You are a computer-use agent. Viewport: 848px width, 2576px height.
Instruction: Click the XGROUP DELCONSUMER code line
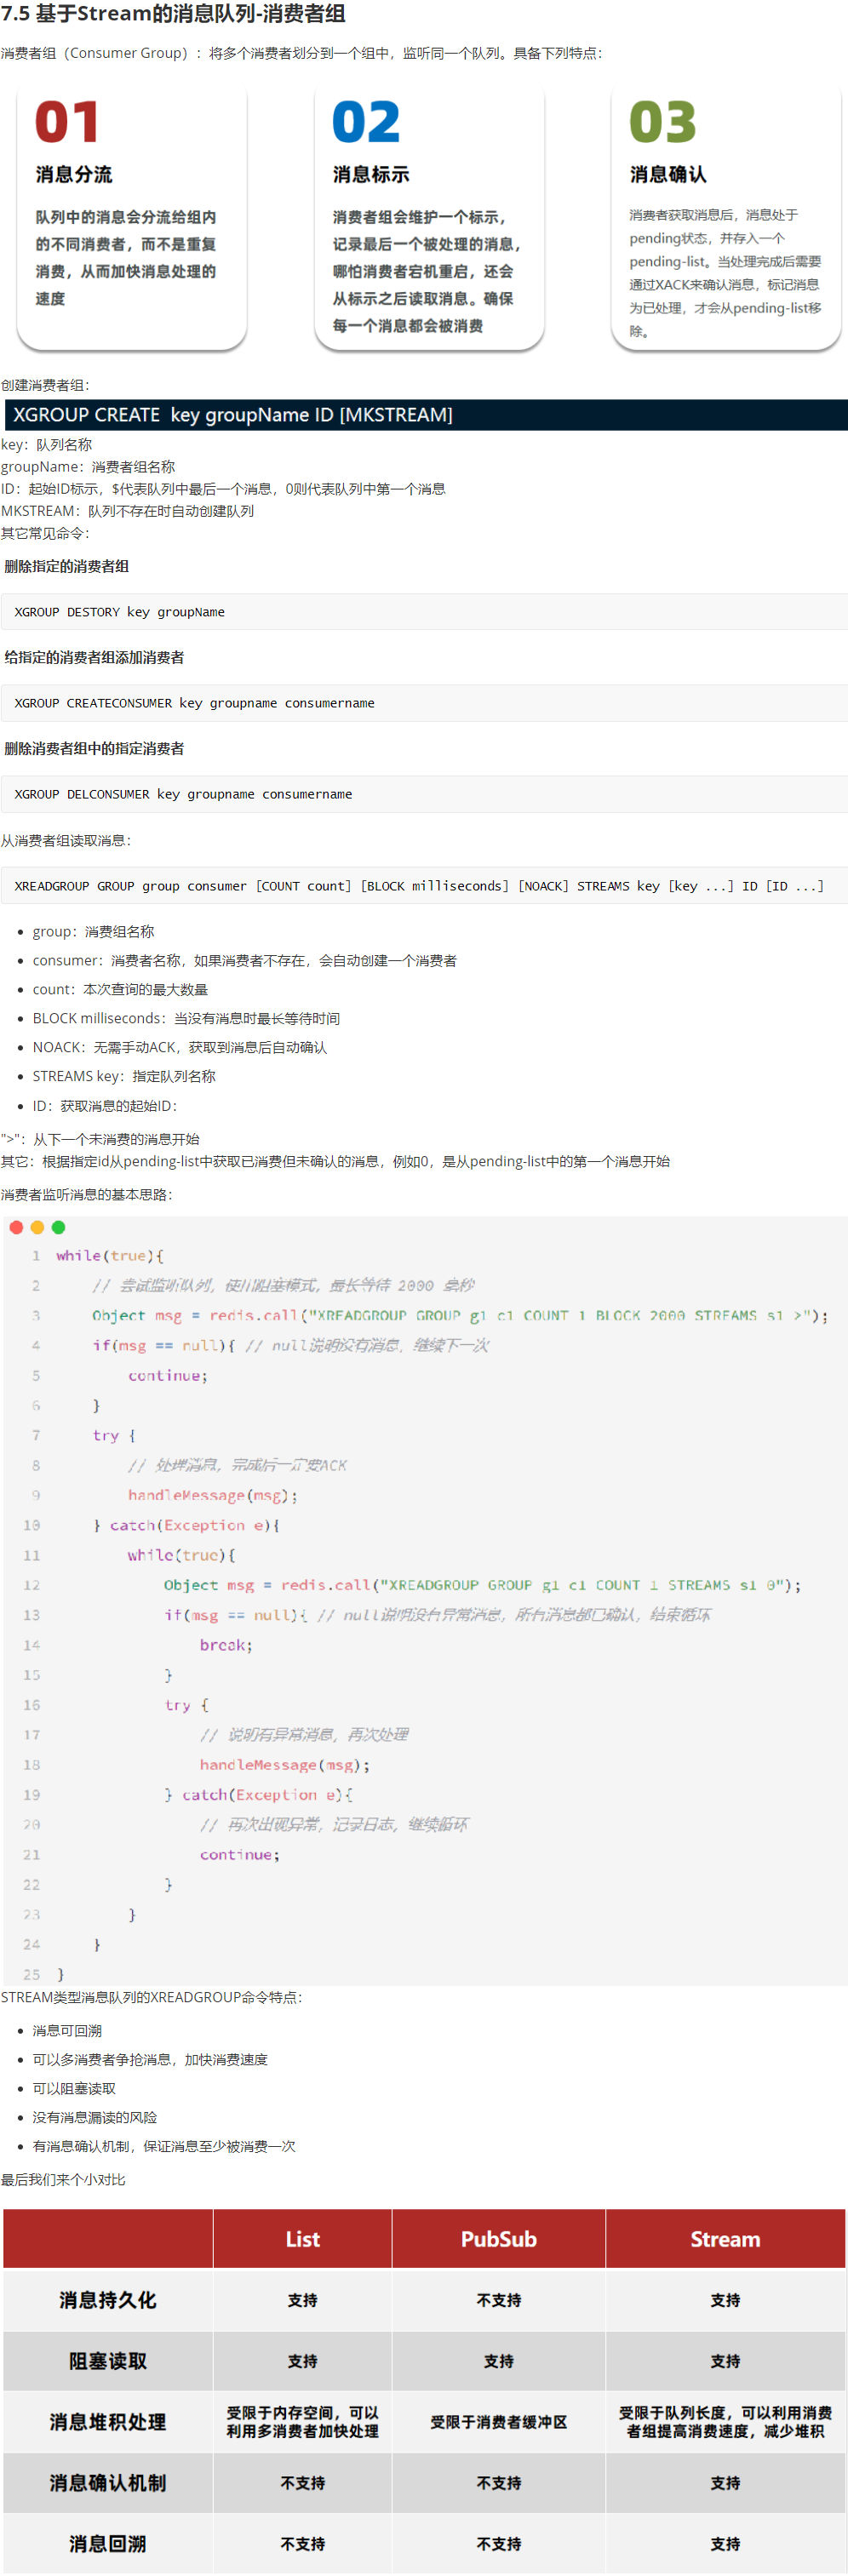184,794
